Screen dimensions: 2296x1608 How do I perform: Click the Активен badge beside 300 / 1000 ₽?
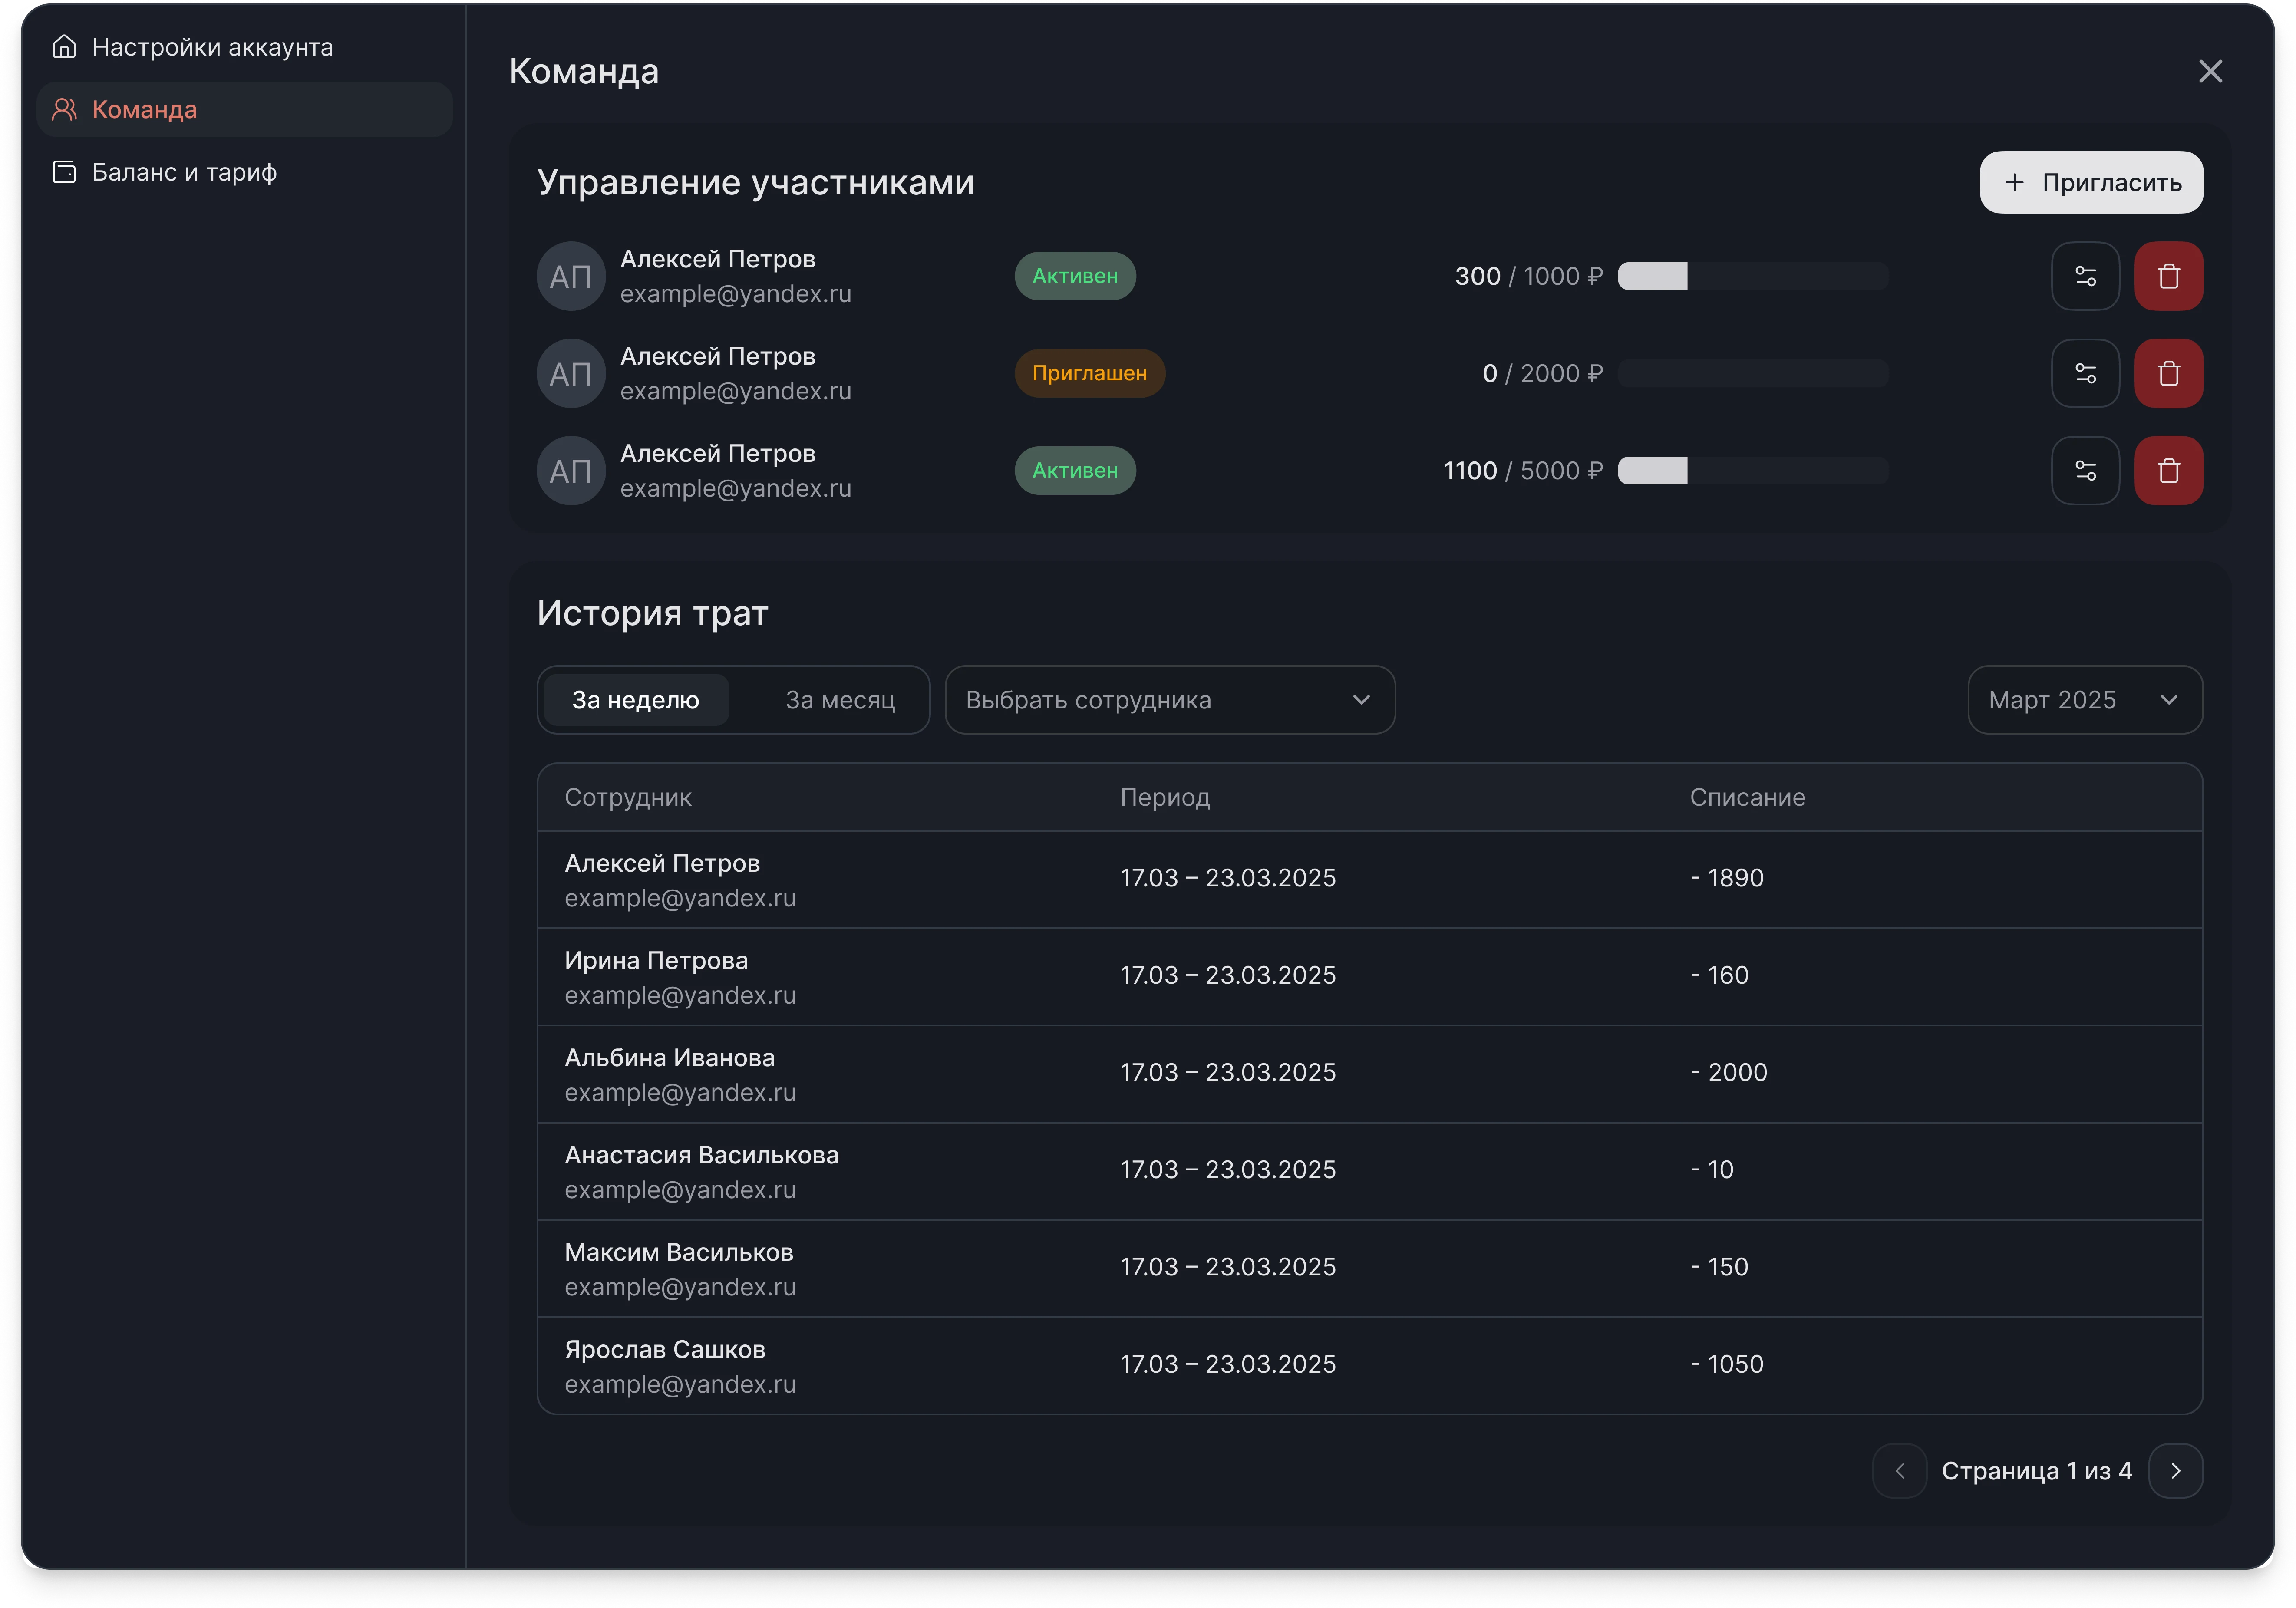coord(1075,276)
